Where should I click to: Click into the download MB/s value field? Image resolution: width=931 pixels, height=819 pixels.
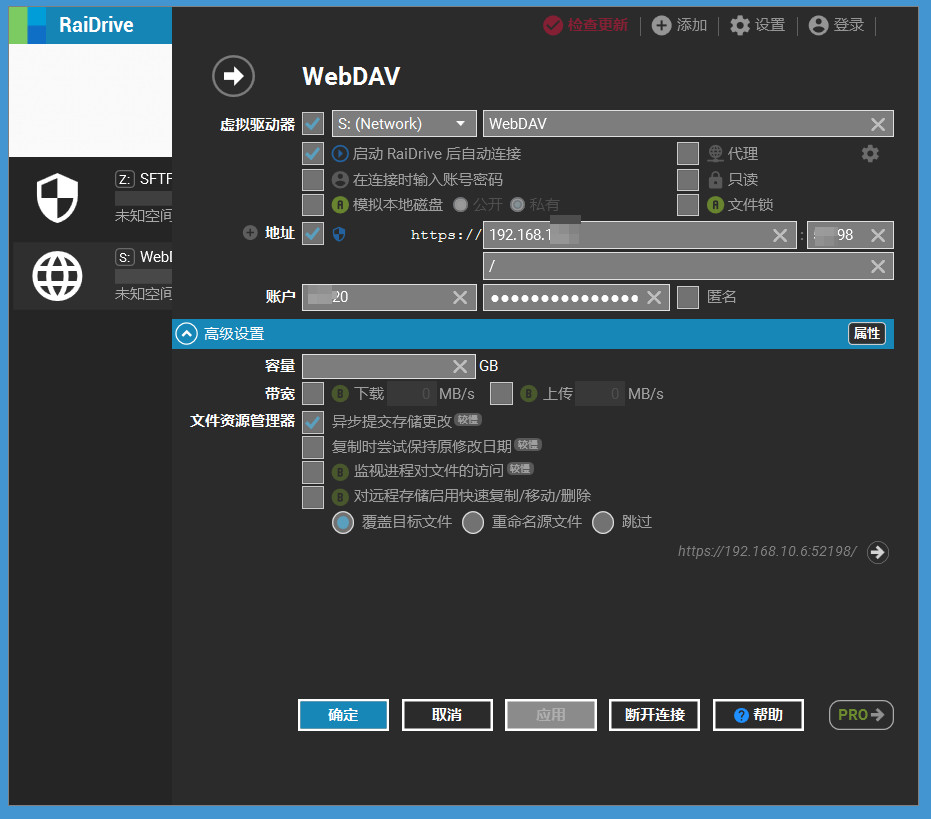[411, 394]
